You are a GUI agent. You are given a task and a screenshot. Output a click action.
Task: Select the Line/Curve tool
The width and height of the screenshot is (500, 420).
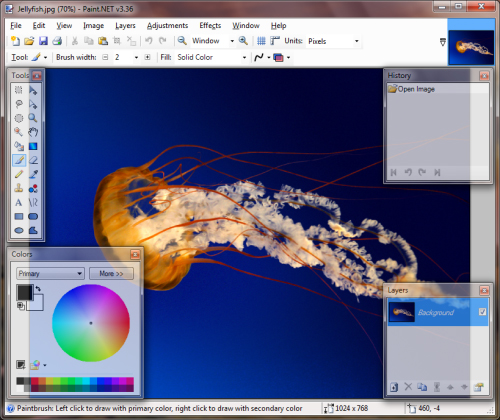(x=33, y=202)
